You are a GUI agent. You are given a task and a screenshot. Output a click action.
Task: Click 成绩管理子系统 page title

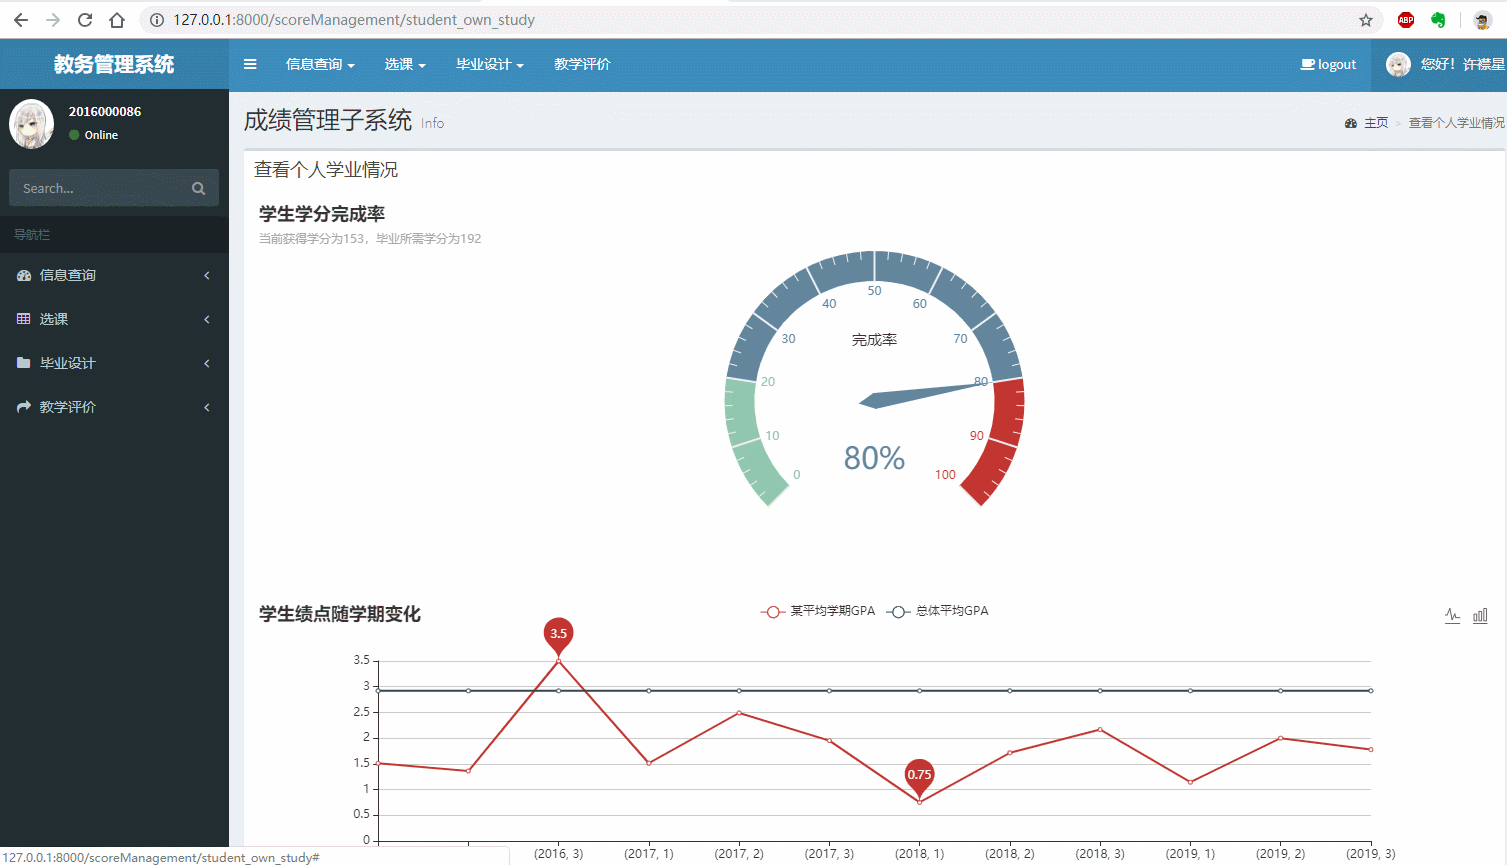pyautogui.click(x=328, y=121)
